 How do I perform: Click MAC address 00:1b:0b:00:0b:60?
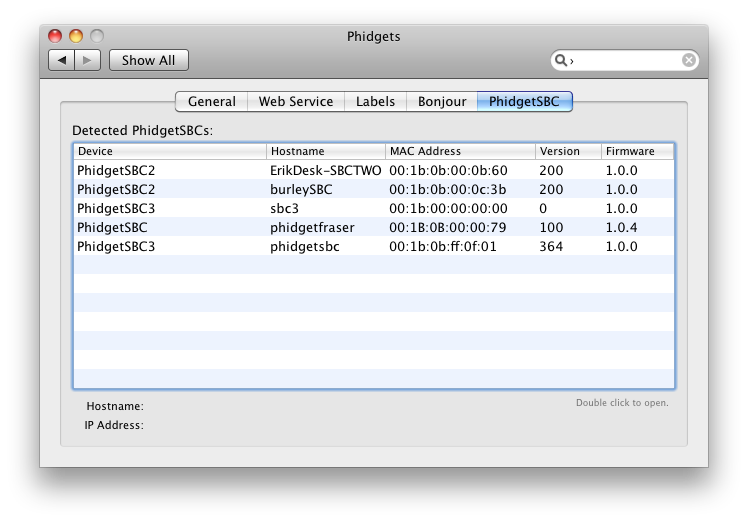click(448, 170)
